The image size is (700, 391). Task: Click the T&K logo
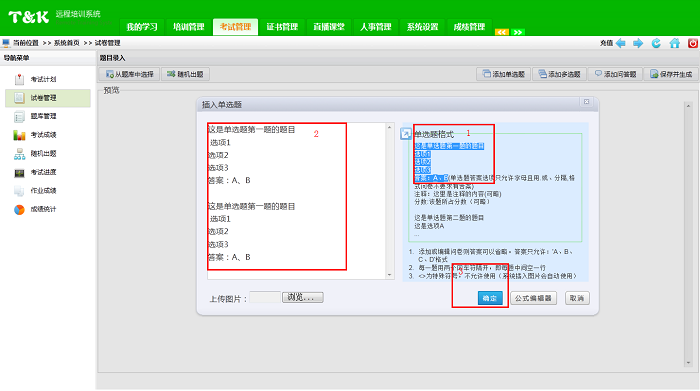(x=28, y=17)
